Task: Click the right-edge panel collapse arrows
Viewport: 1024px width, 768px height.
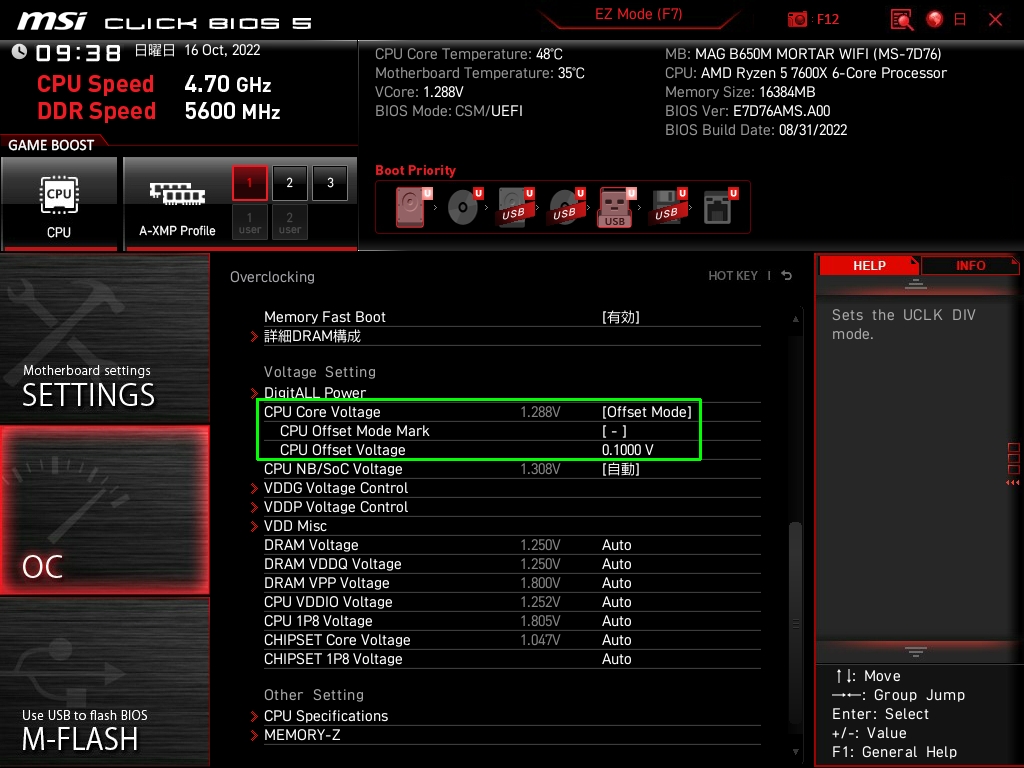Action: pyautogui.click(x=1012, y=483)
